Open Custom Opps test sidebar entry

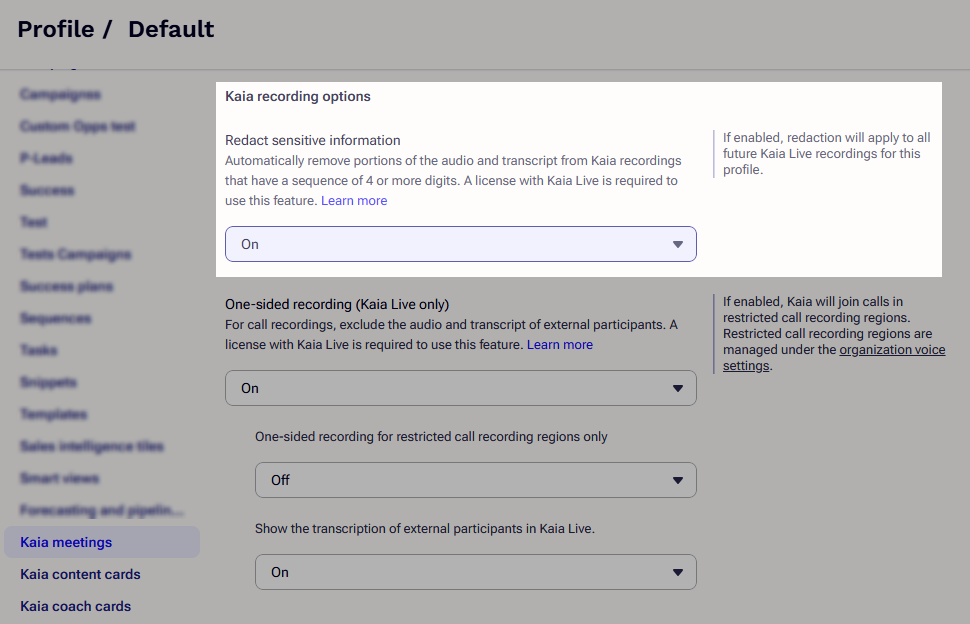(78, 126)
